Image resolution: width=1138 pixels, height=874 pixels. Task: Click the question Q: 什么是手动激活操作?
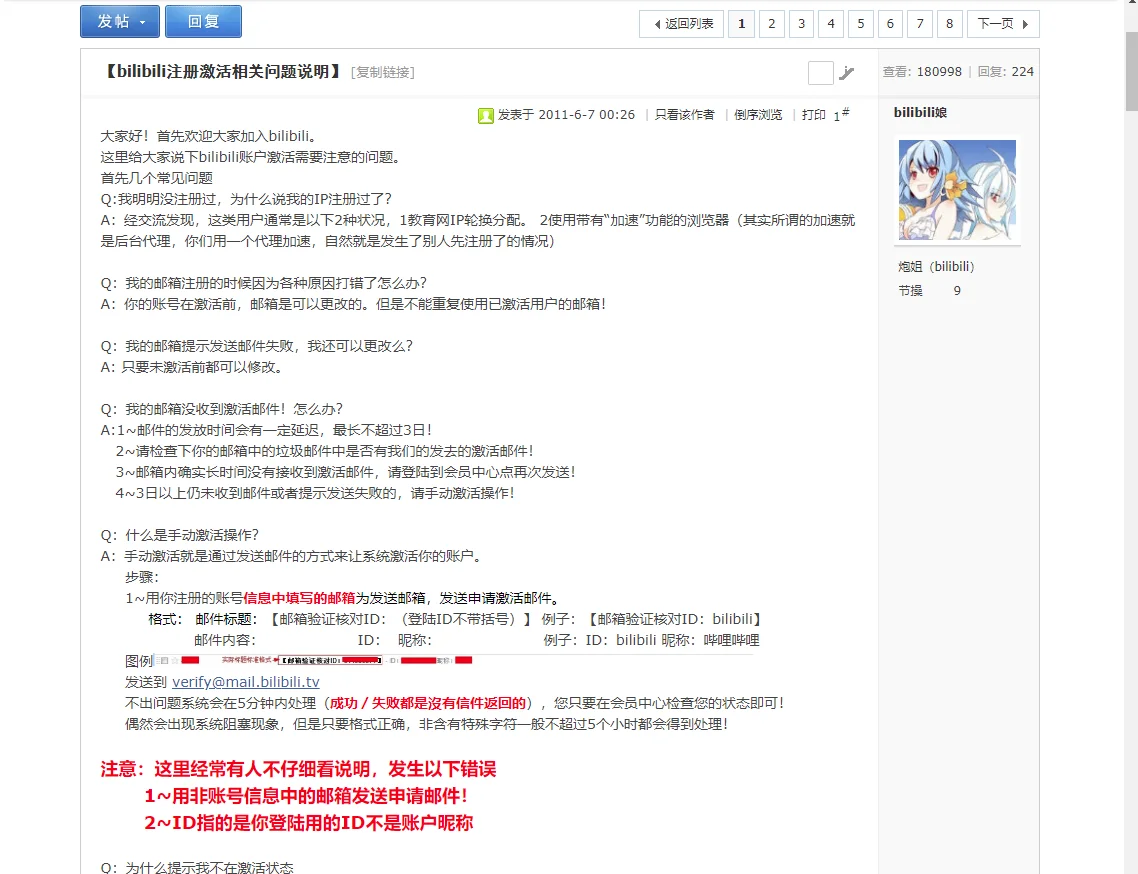click(179, 535)
